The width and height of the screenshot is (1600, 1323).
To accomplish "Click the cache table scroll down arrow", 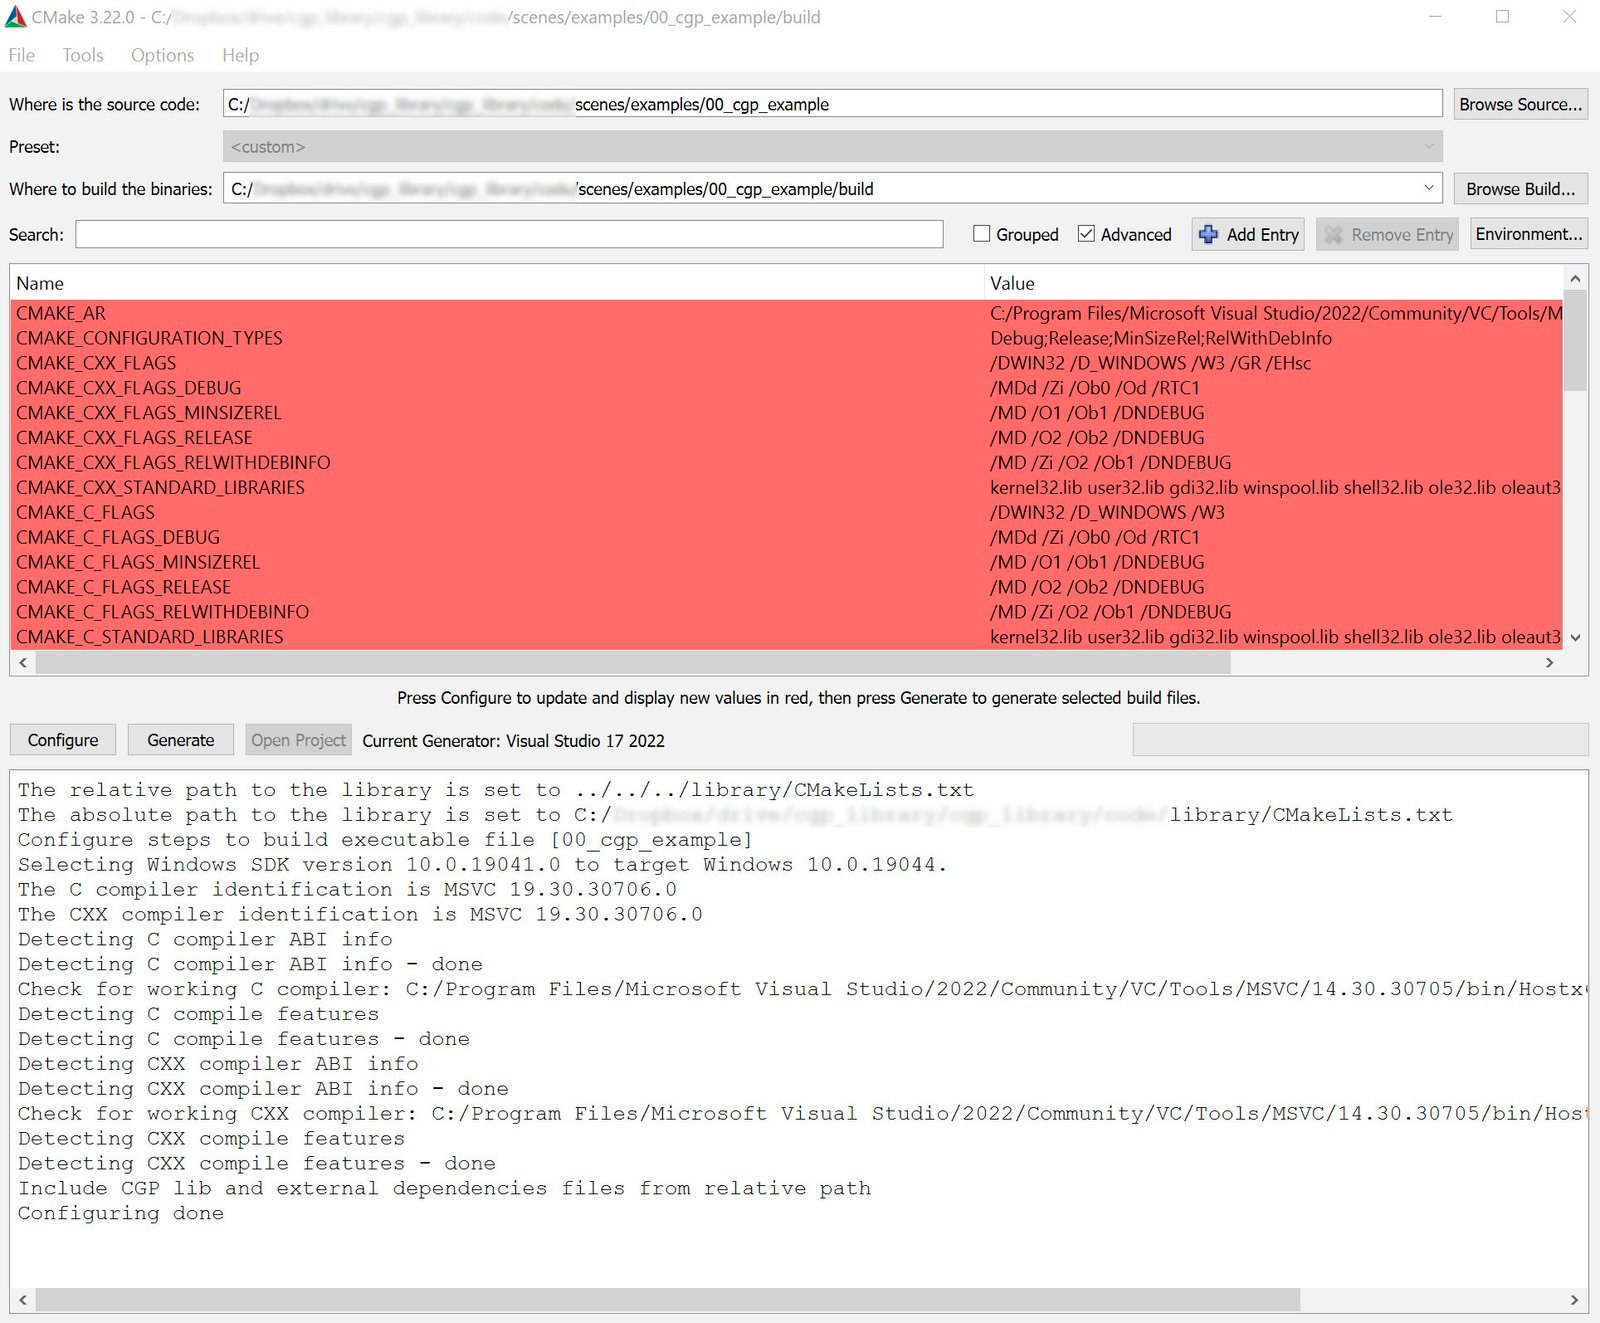I will 1575,638.
